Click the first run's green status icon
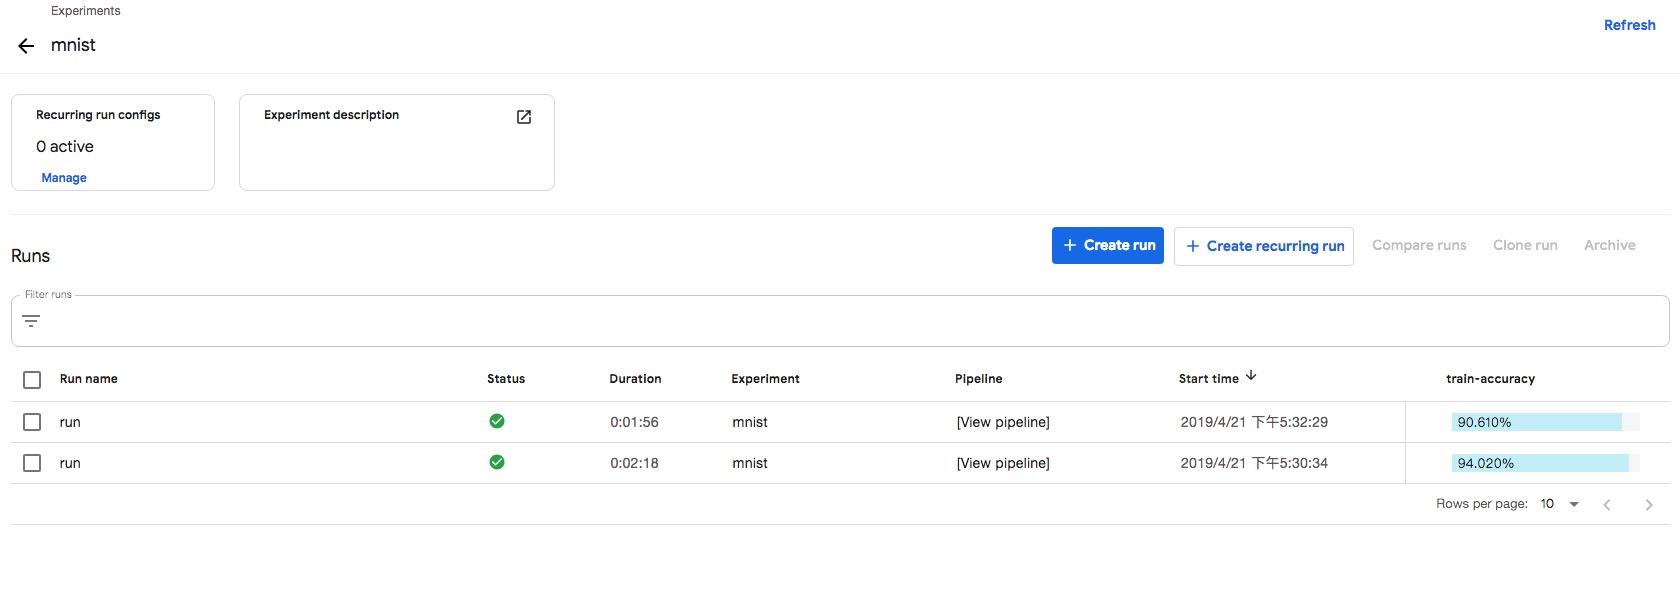The image size is (1680, 594). point(497,421)
